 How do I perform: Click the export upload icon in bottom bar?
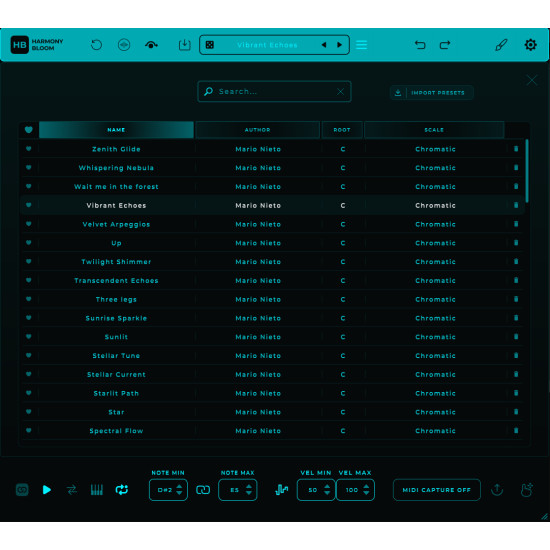coord(497,490)
